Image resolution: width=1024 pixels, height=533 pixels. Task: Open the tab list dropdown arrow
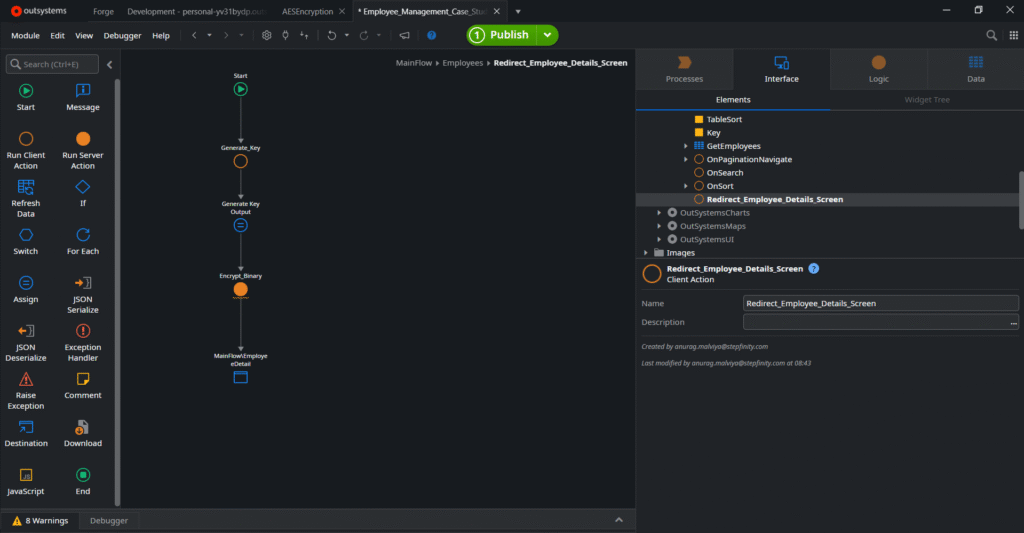pos(518,11)
